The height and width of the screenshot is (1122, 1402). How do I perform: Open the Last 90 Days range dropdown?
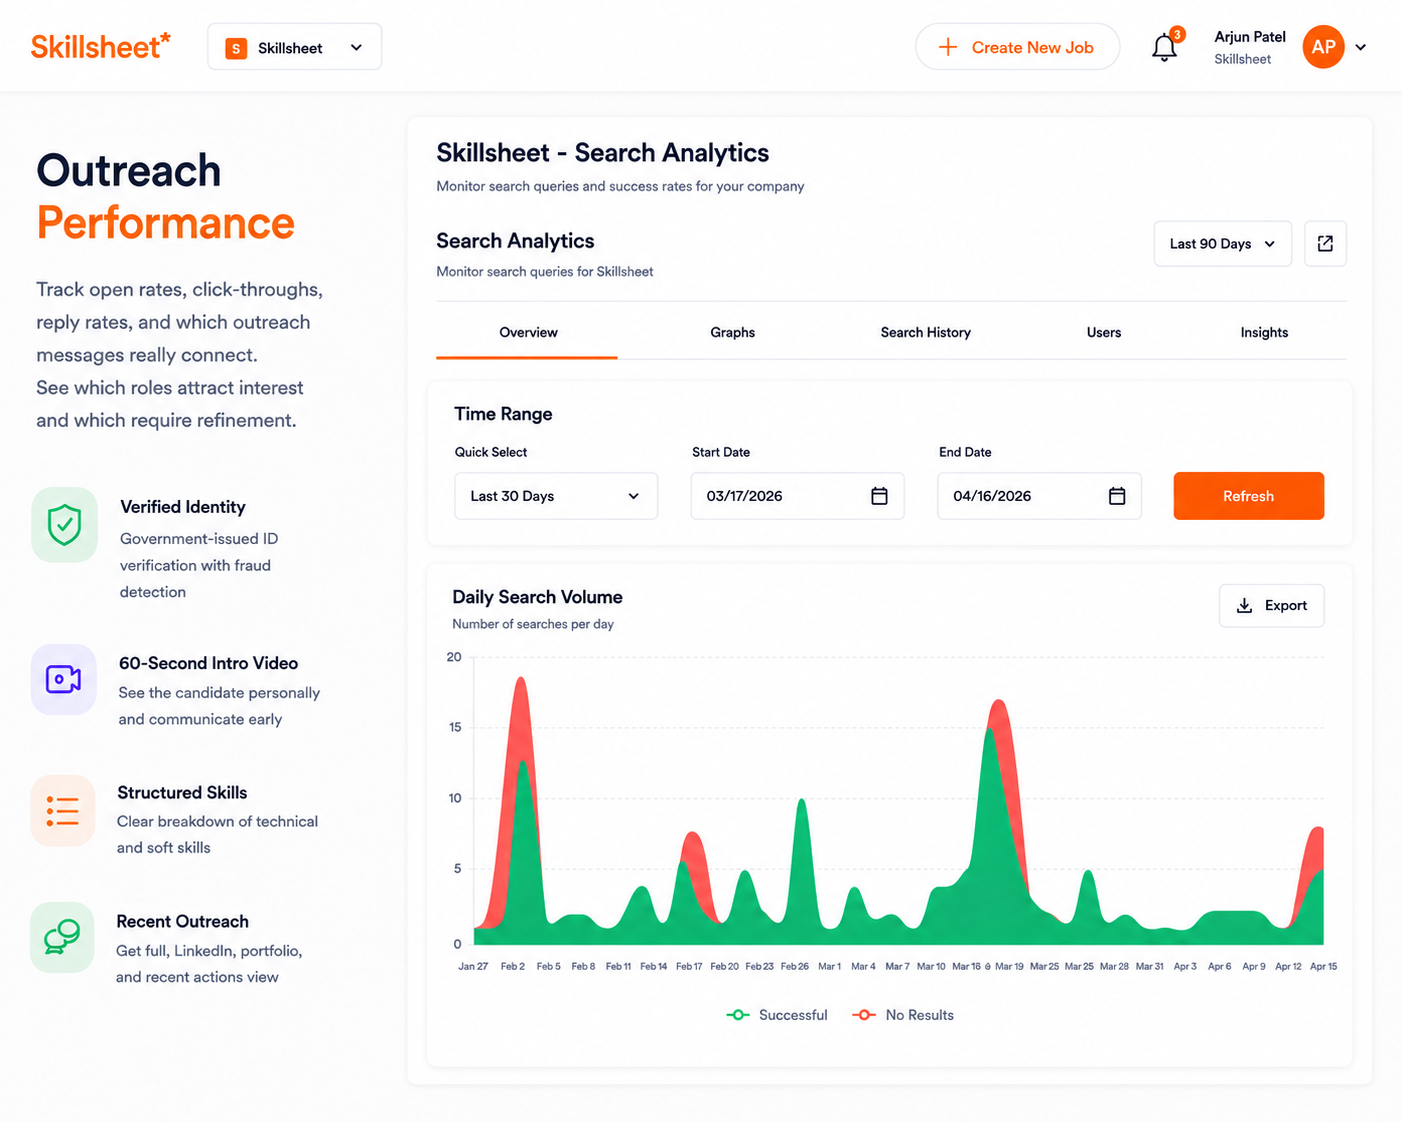pyautogui.click(x=1222, y=243)
